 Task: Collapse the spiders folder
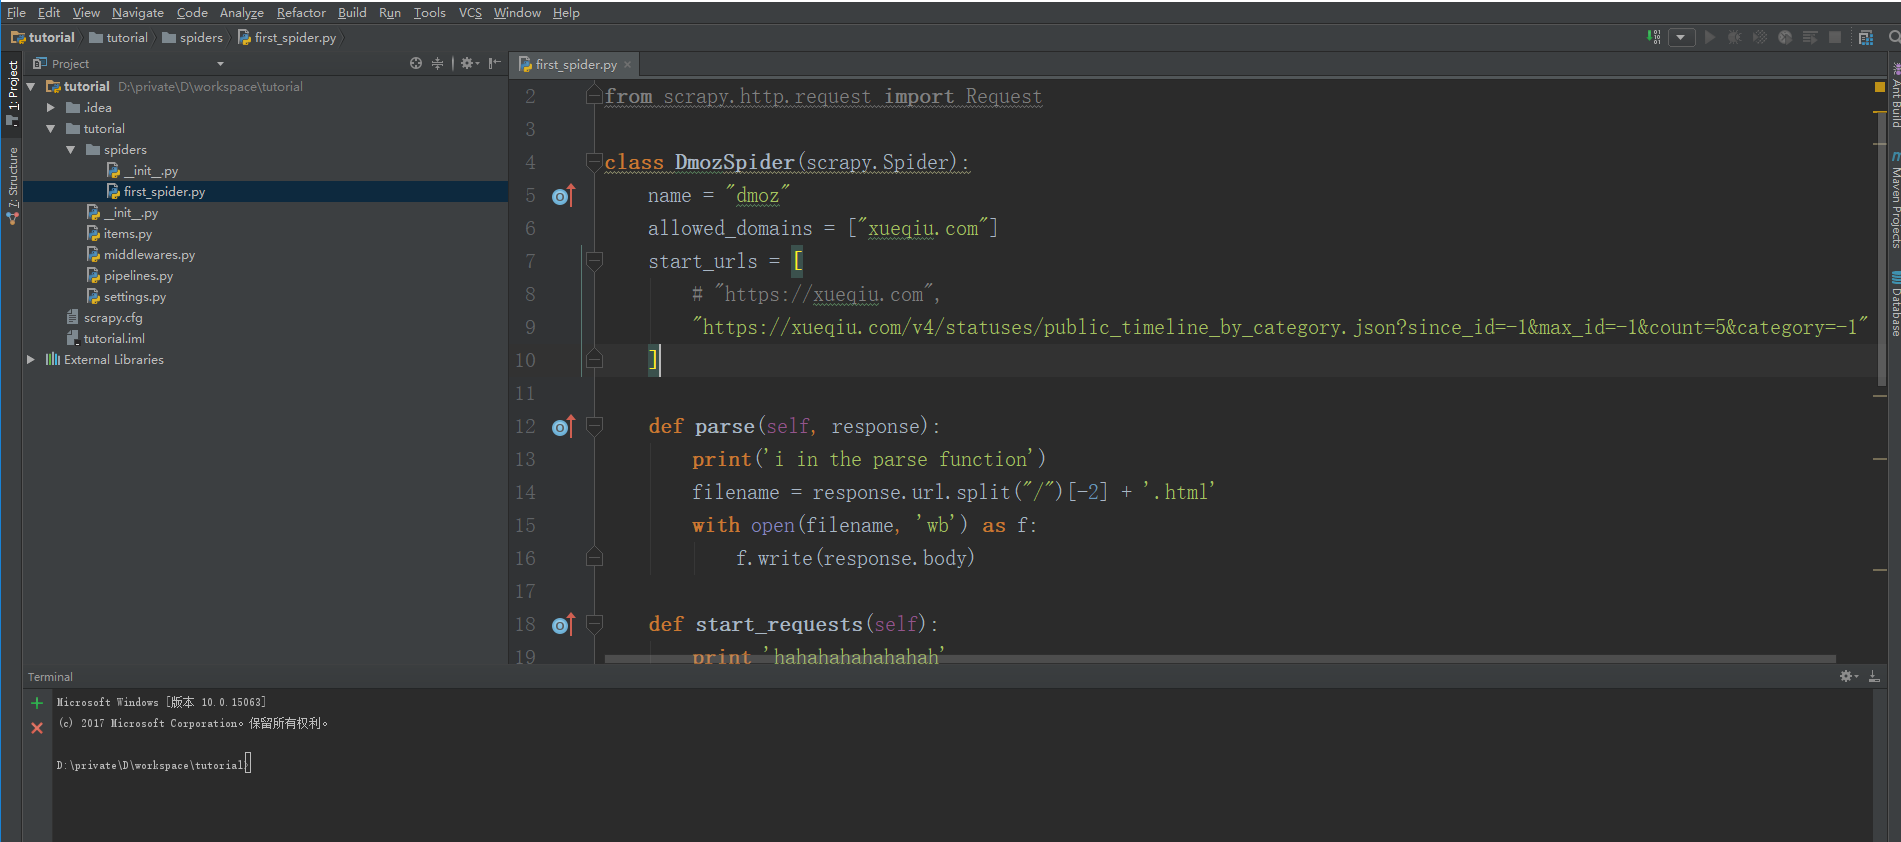[71, 150]
